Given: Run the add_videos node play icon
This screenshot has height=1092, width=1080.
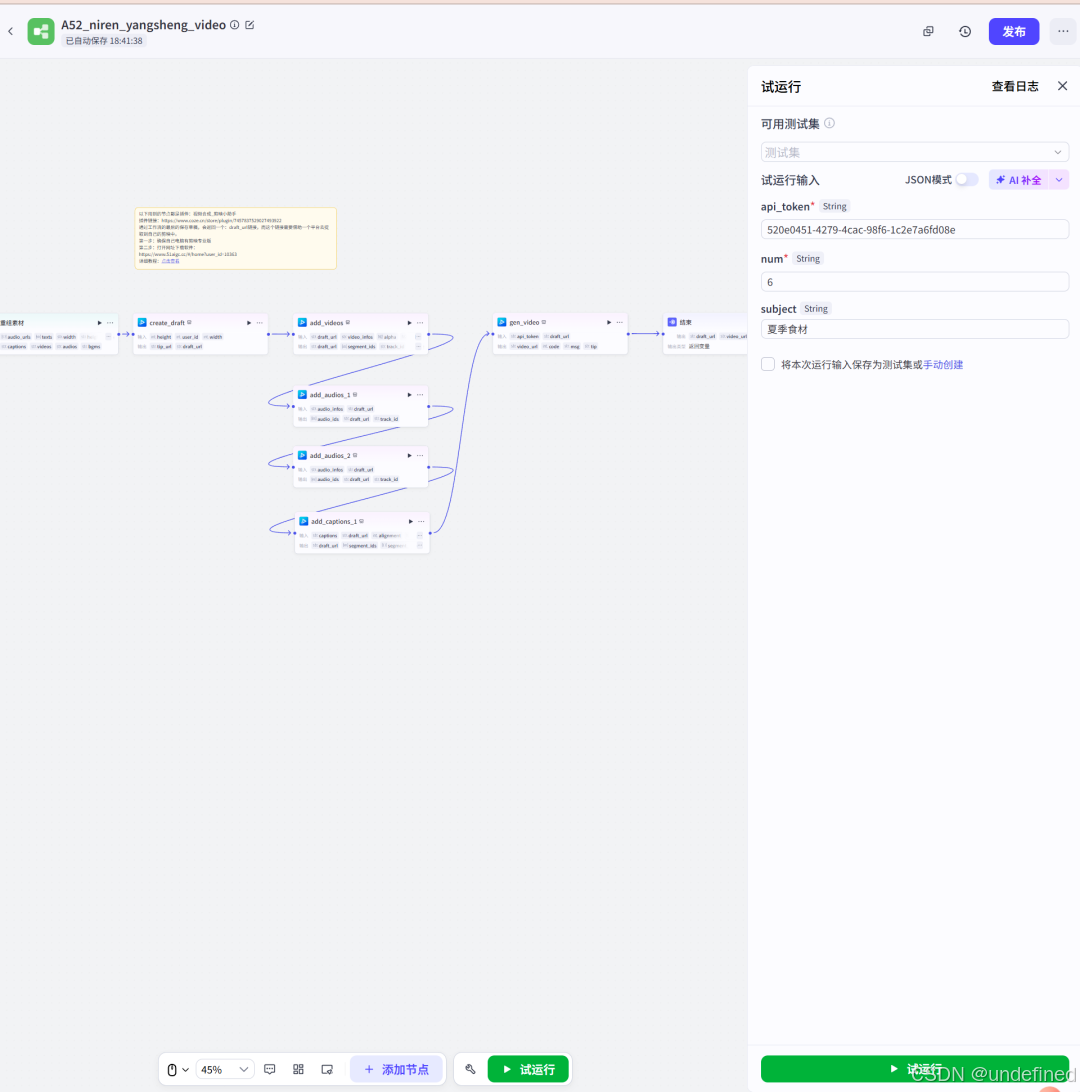Looking at the screenshot, I should click(409, 322).
